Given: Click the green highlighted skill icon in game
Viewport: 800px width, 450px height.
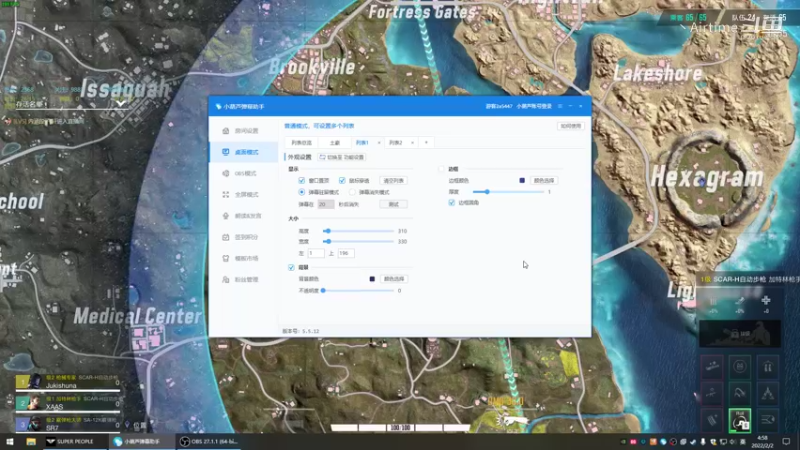Looking at the screenshot, I should 739,420.
